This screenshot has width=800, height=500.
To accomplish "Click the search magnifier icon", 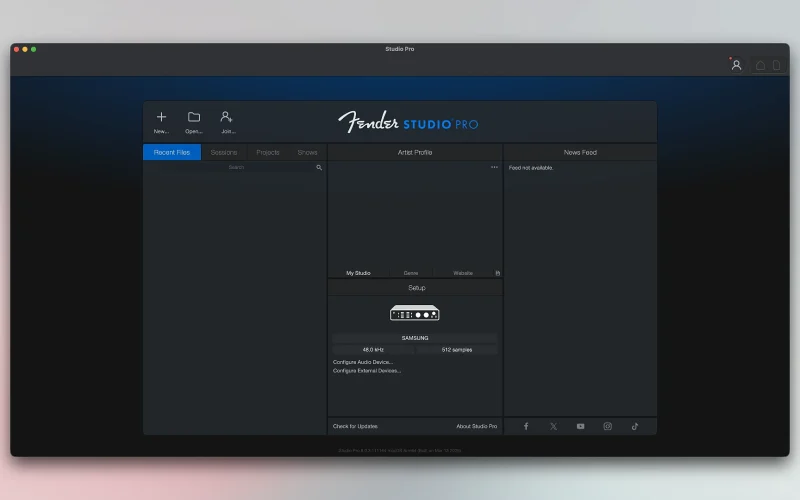I will (x=319, y=167).
